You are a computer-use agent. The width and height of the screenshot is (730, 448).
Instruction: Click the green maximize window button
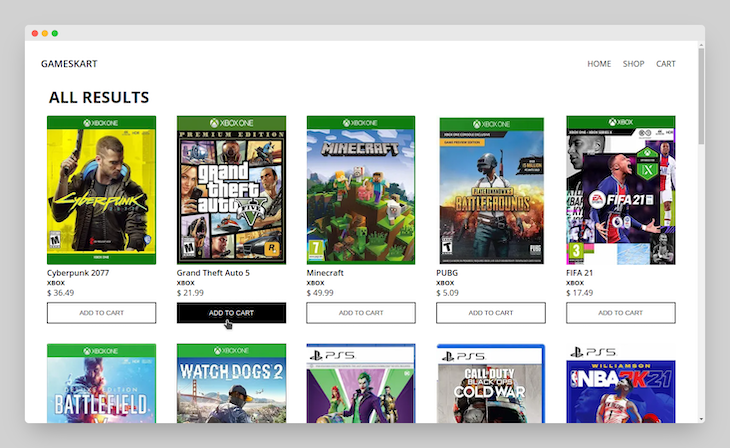(x=55, y=33)
